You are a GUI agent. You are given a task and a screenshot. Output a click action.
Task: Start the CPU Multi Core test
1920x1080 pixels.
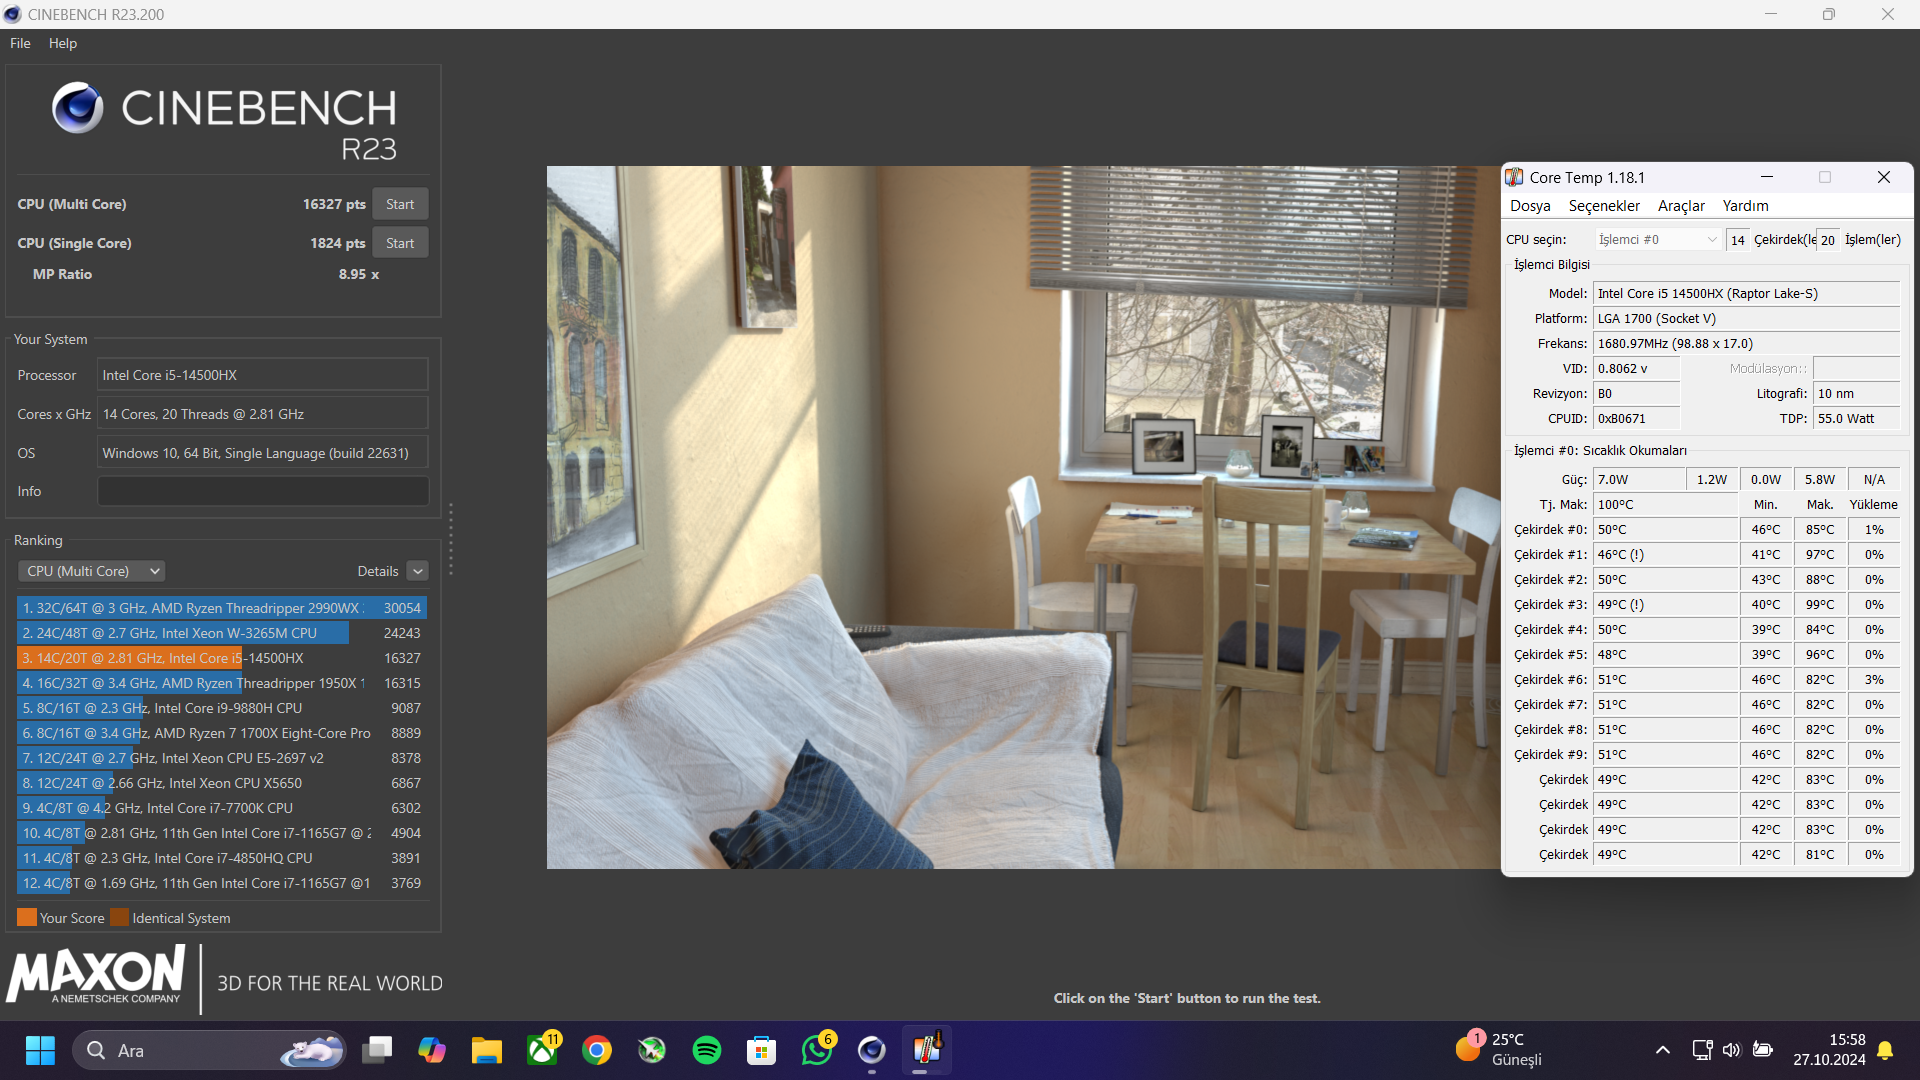coord(400,204)
